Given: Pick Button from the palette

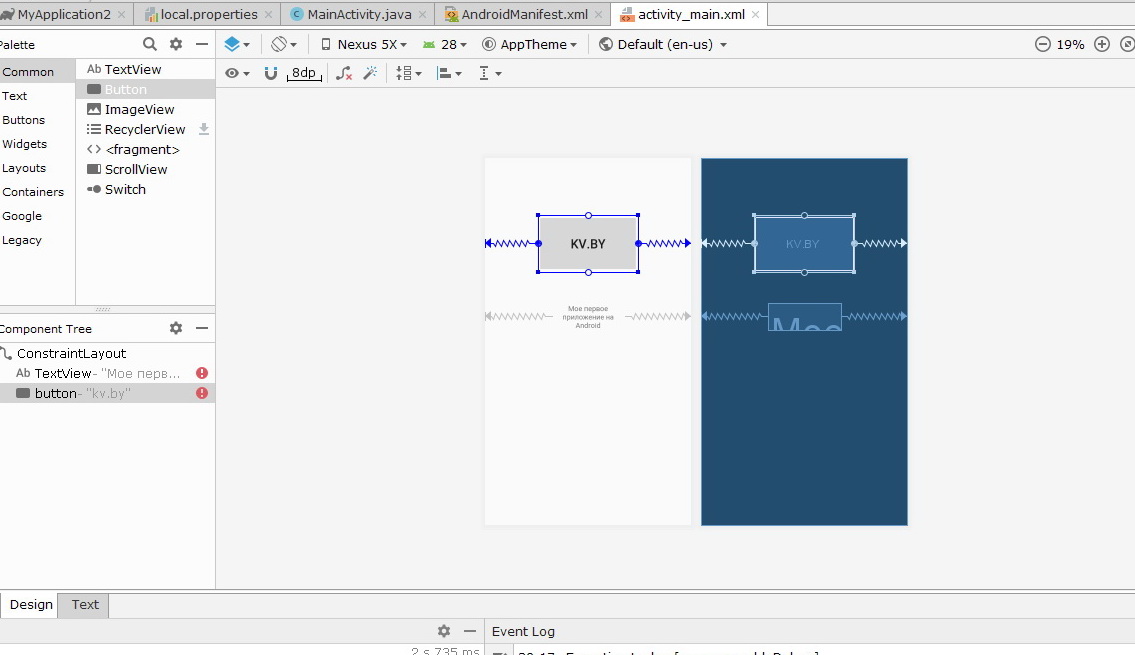Looking at the screenshot, I should 145,89.
